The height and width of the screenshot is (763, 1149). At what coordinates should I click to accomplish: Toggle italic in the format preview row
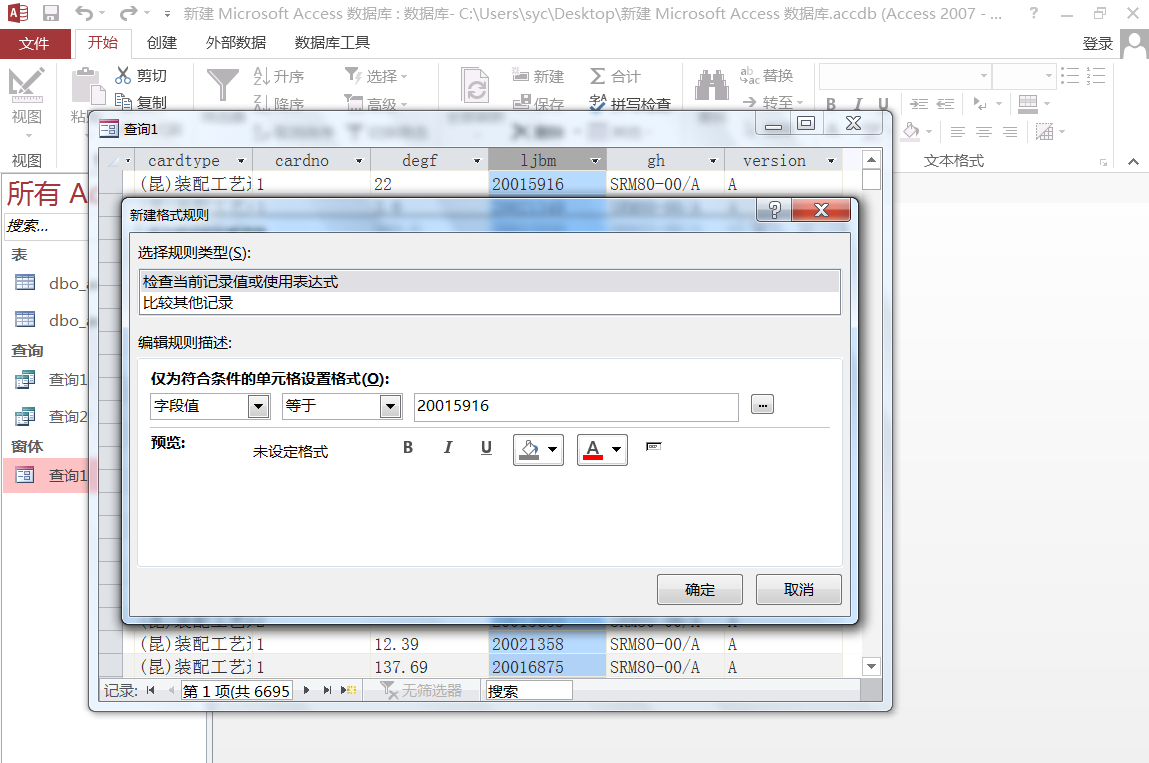448,448
